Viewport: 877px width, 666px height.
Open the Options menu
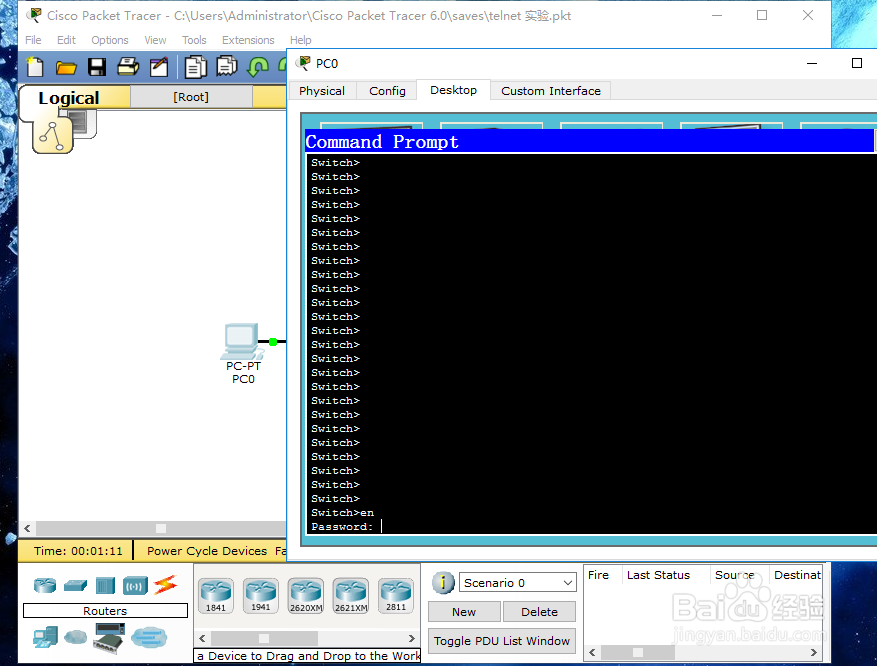click(x=110, y=40)
